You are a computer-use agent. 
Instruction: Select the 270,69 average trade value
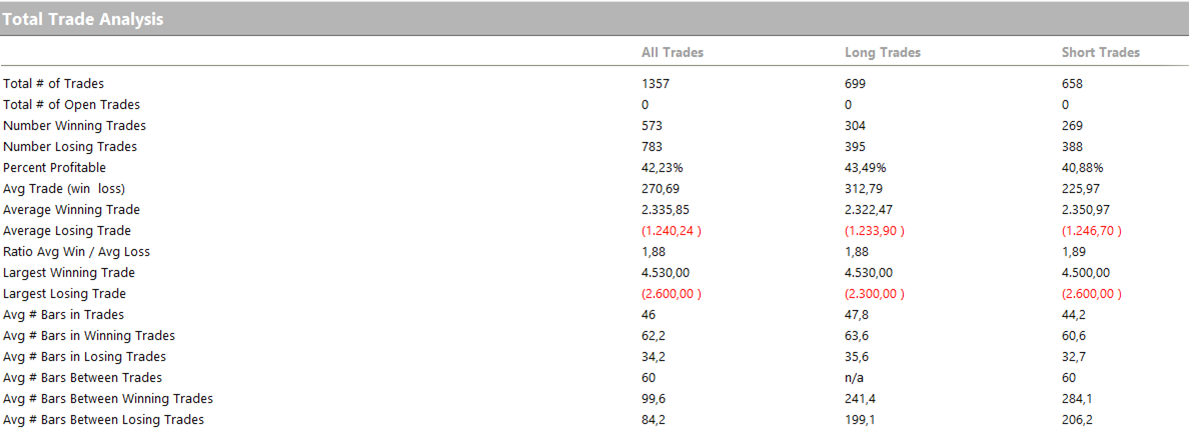(660, 189)
